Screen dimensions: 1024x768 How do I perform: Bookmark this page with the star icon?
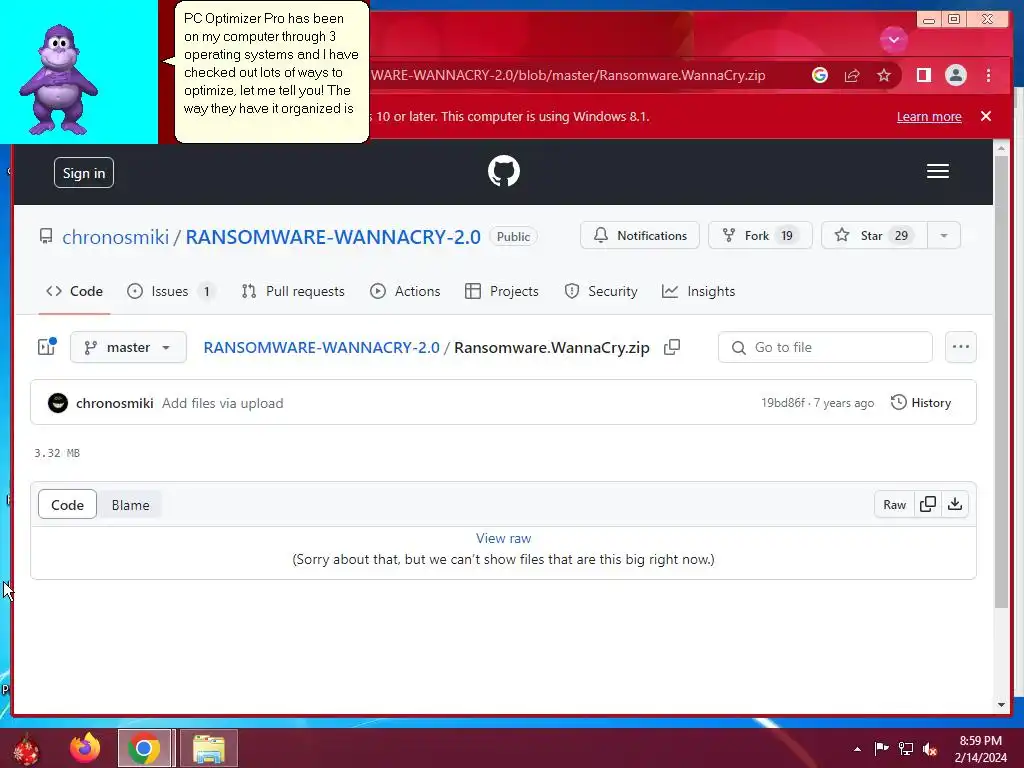coord(884,75)
